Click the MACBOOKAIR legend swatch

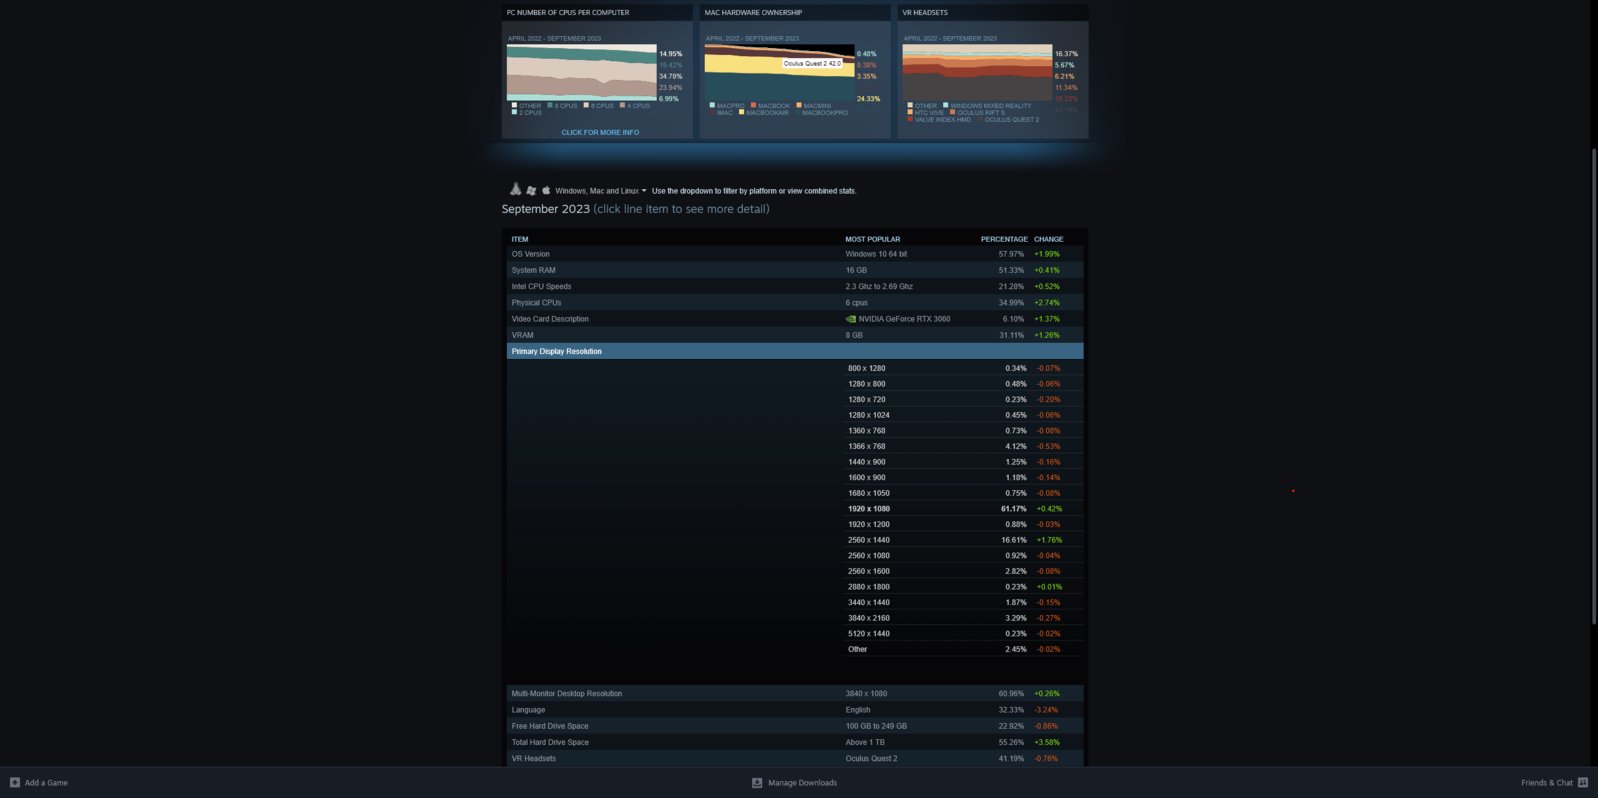click(741, 112)
